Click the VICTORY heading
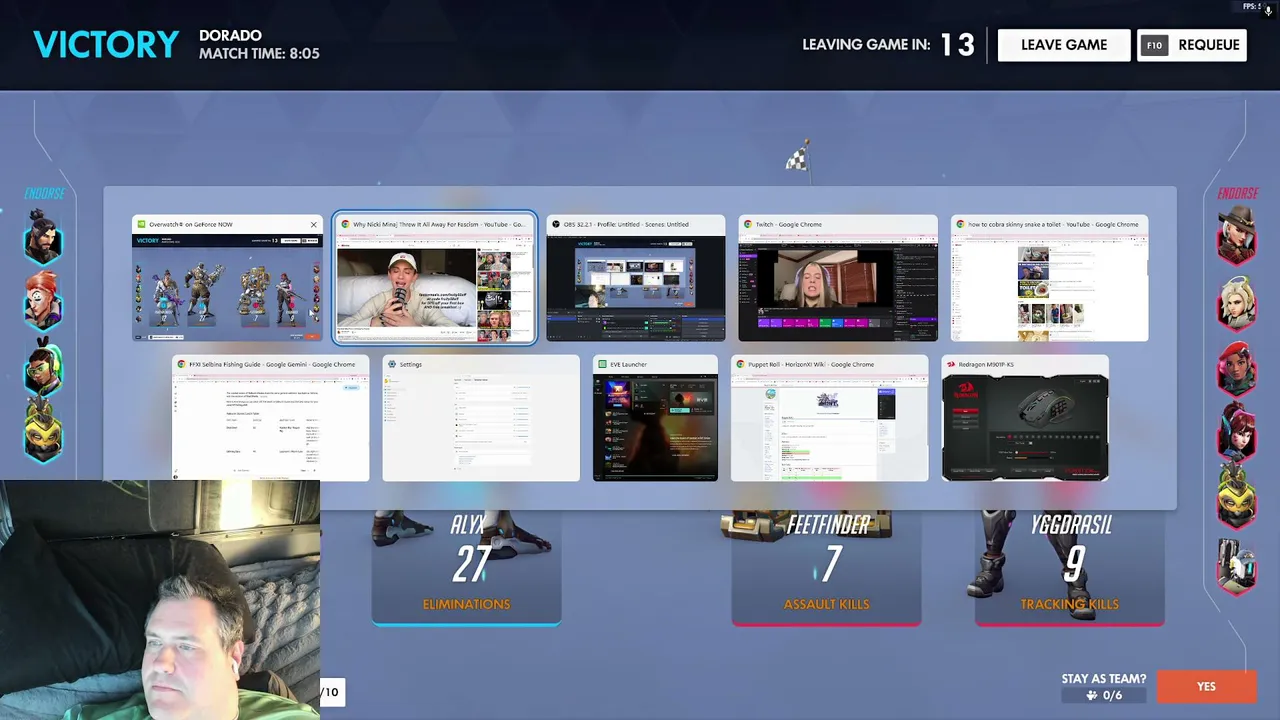1280x720 pixels. (106, 45)
